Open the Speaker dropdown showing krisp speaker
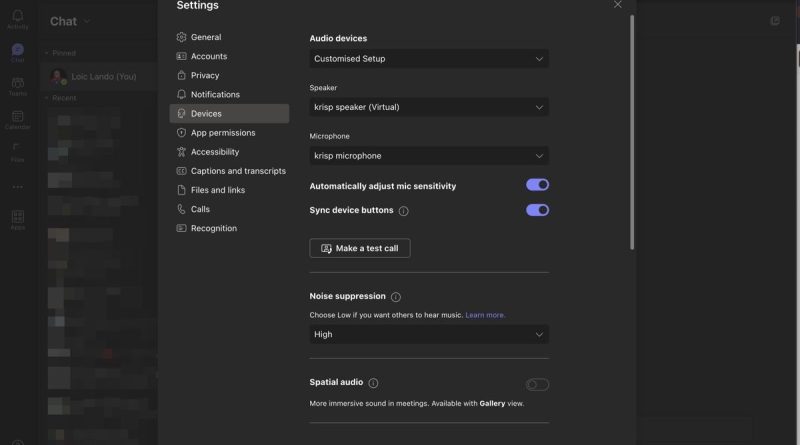 click(x=429, y=107)
